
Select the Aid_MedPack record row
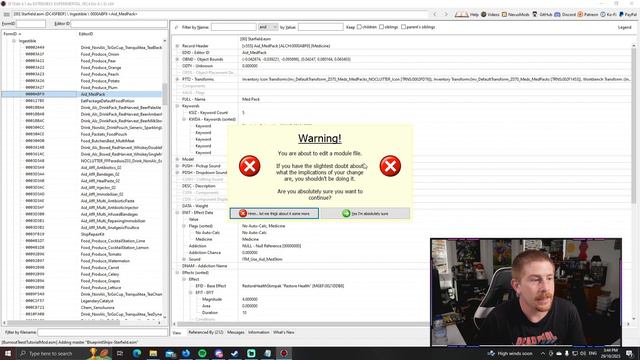click(82, 94)
